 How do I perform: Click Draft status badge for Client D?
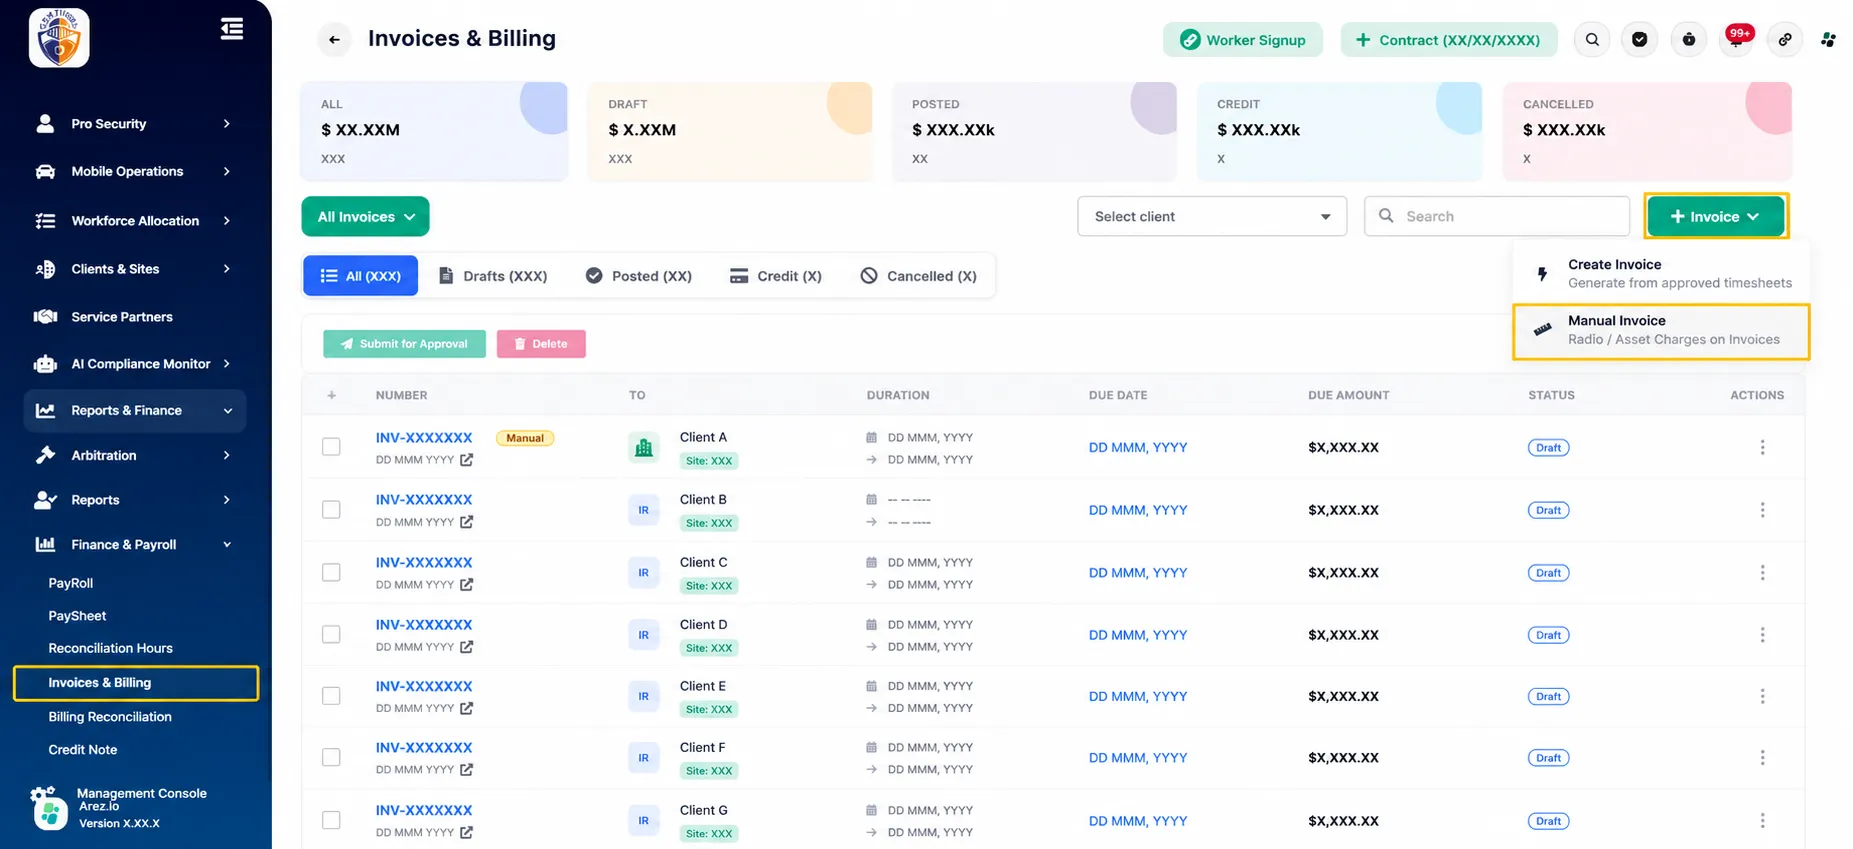(x=1549, y=635)
